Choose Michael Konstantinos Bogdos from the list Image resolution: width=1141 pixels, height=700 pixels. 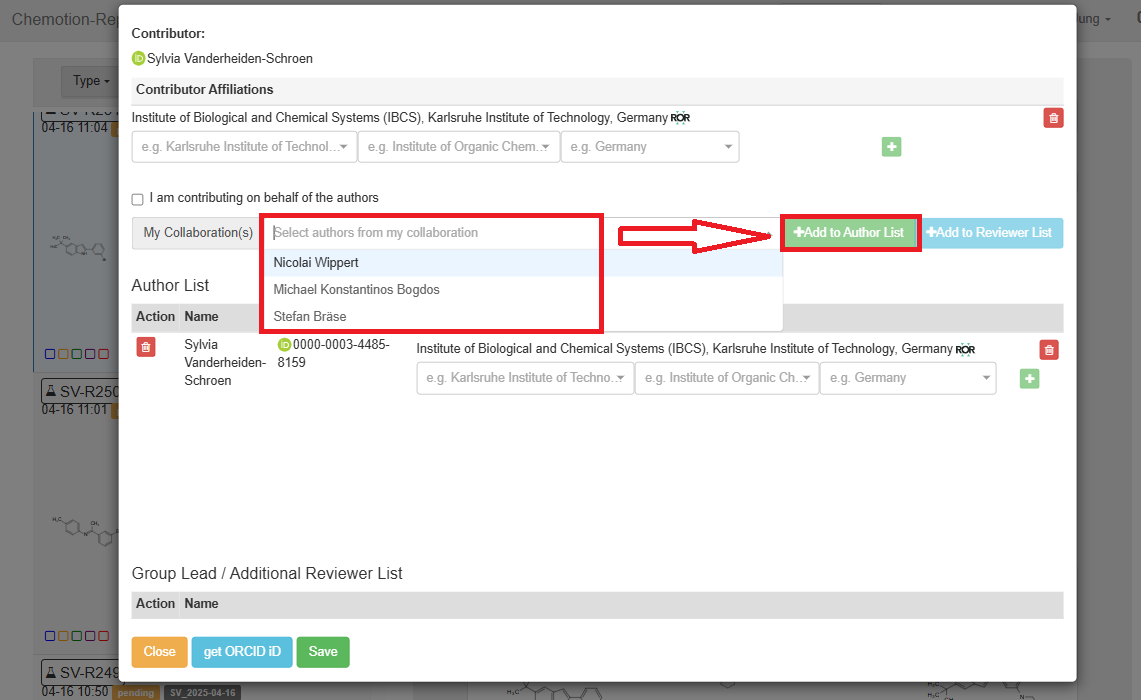356,290
